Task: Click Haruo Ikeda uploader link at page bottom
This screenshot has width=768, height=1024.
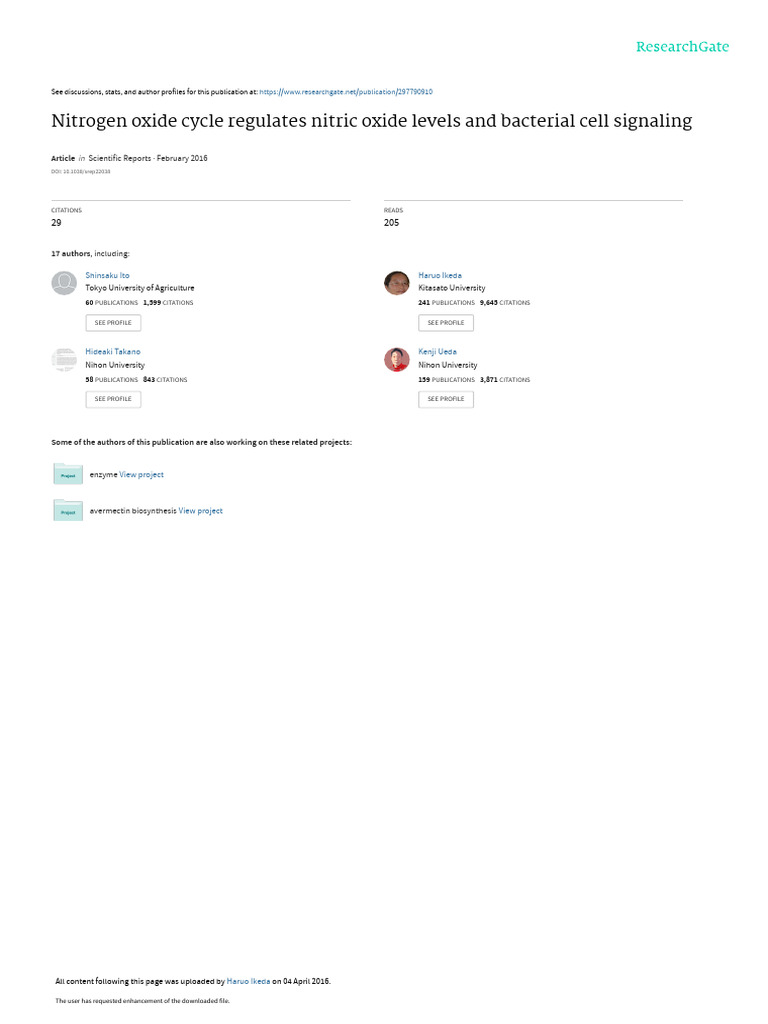Action: 249,981
